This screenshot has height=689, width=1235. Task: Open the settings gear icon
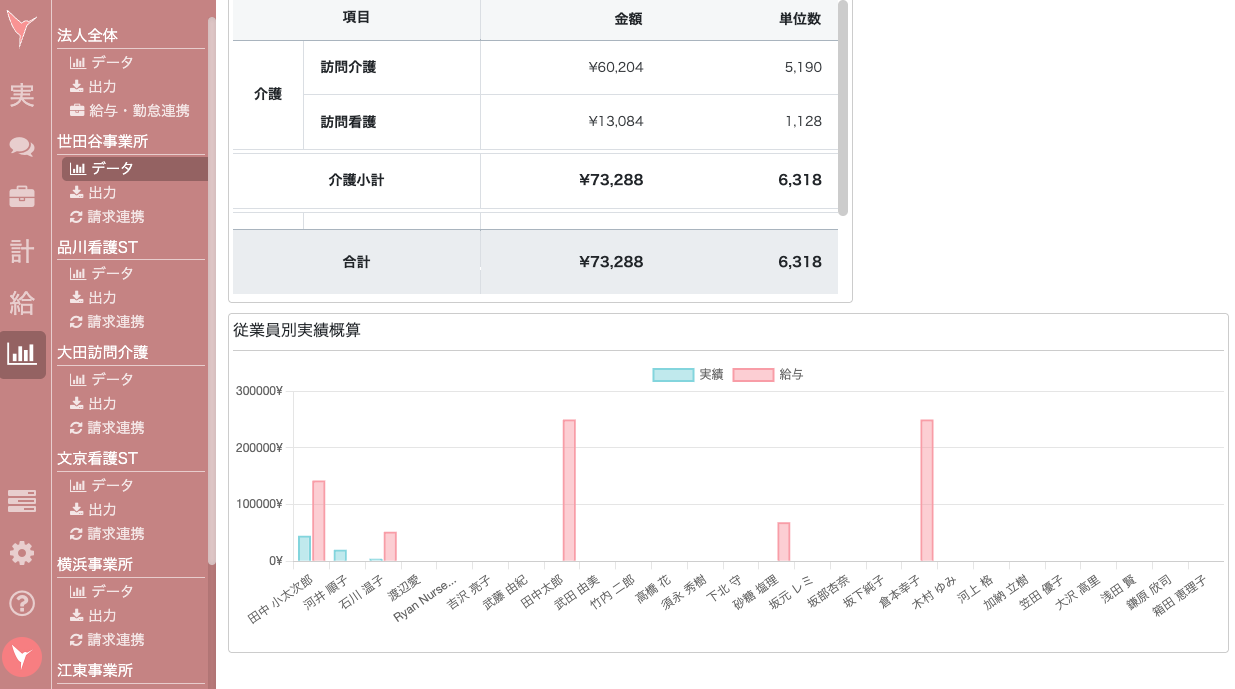pos(22,553)
